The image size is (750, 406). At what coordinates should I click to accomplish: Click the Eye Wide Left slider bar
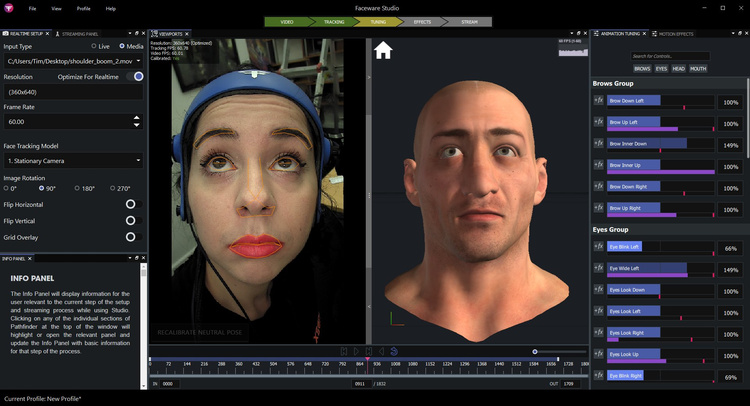(x=661, y=268)
